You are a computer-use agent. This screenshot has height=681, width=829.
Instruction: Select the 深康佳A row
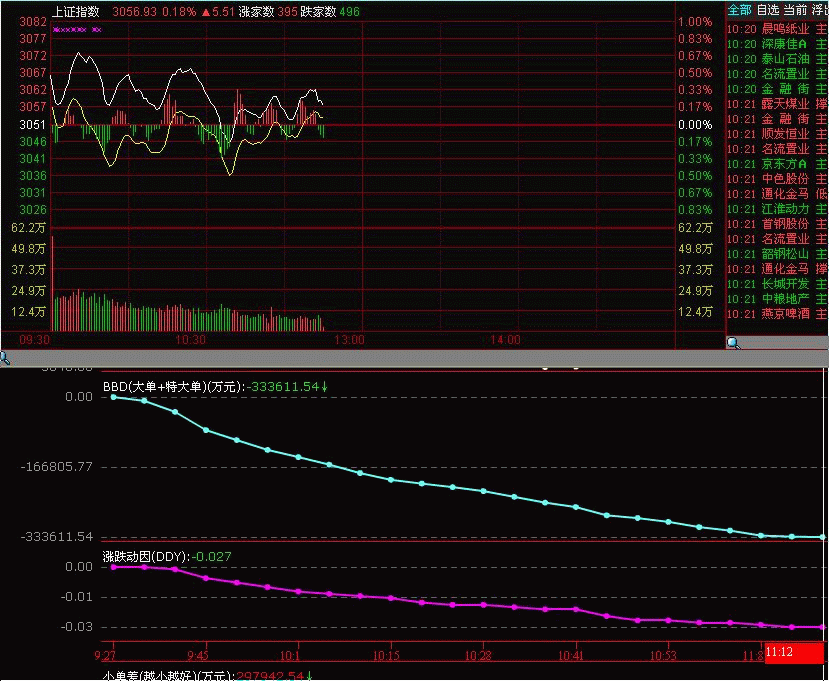[x=777, y=44]
